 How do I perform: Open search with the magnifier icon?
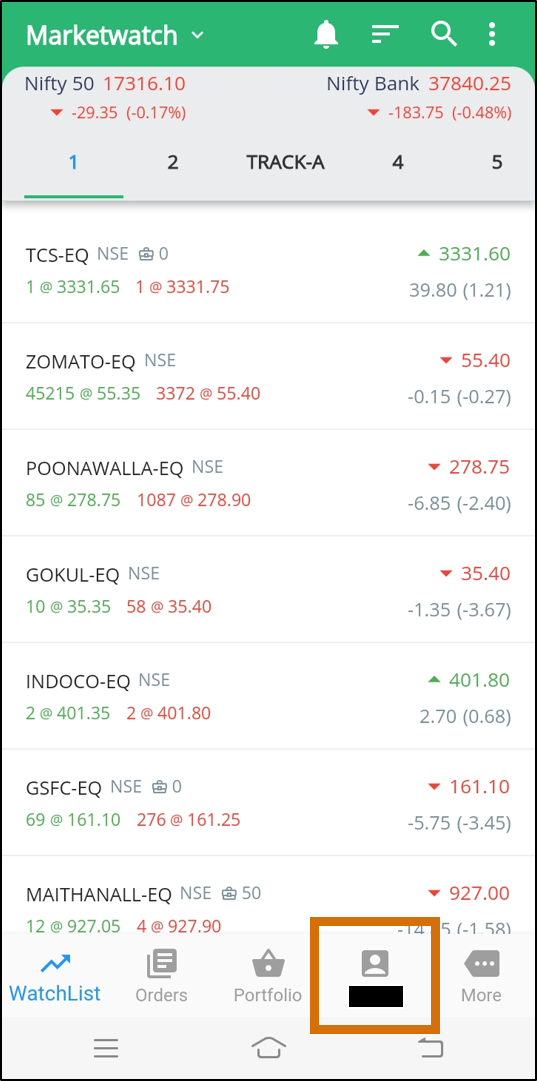pos(444,34)
